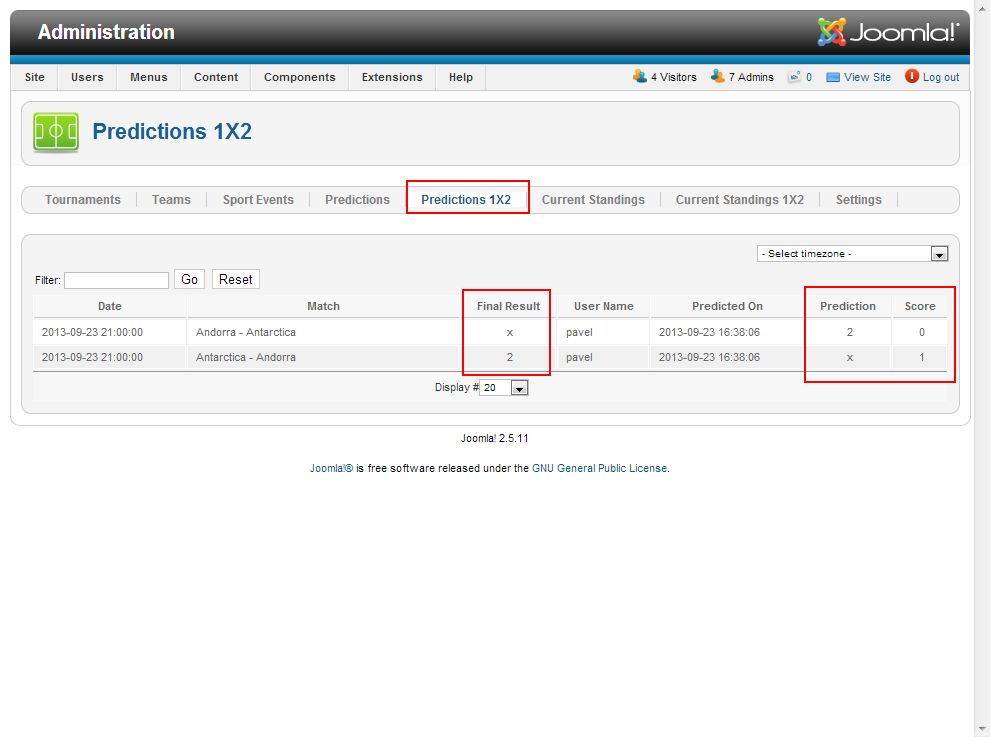Image resolution: width=990 pixels, height=737 pixels.
Task: Switch to the Tournaments tab
Action: (x=83, y=200)
